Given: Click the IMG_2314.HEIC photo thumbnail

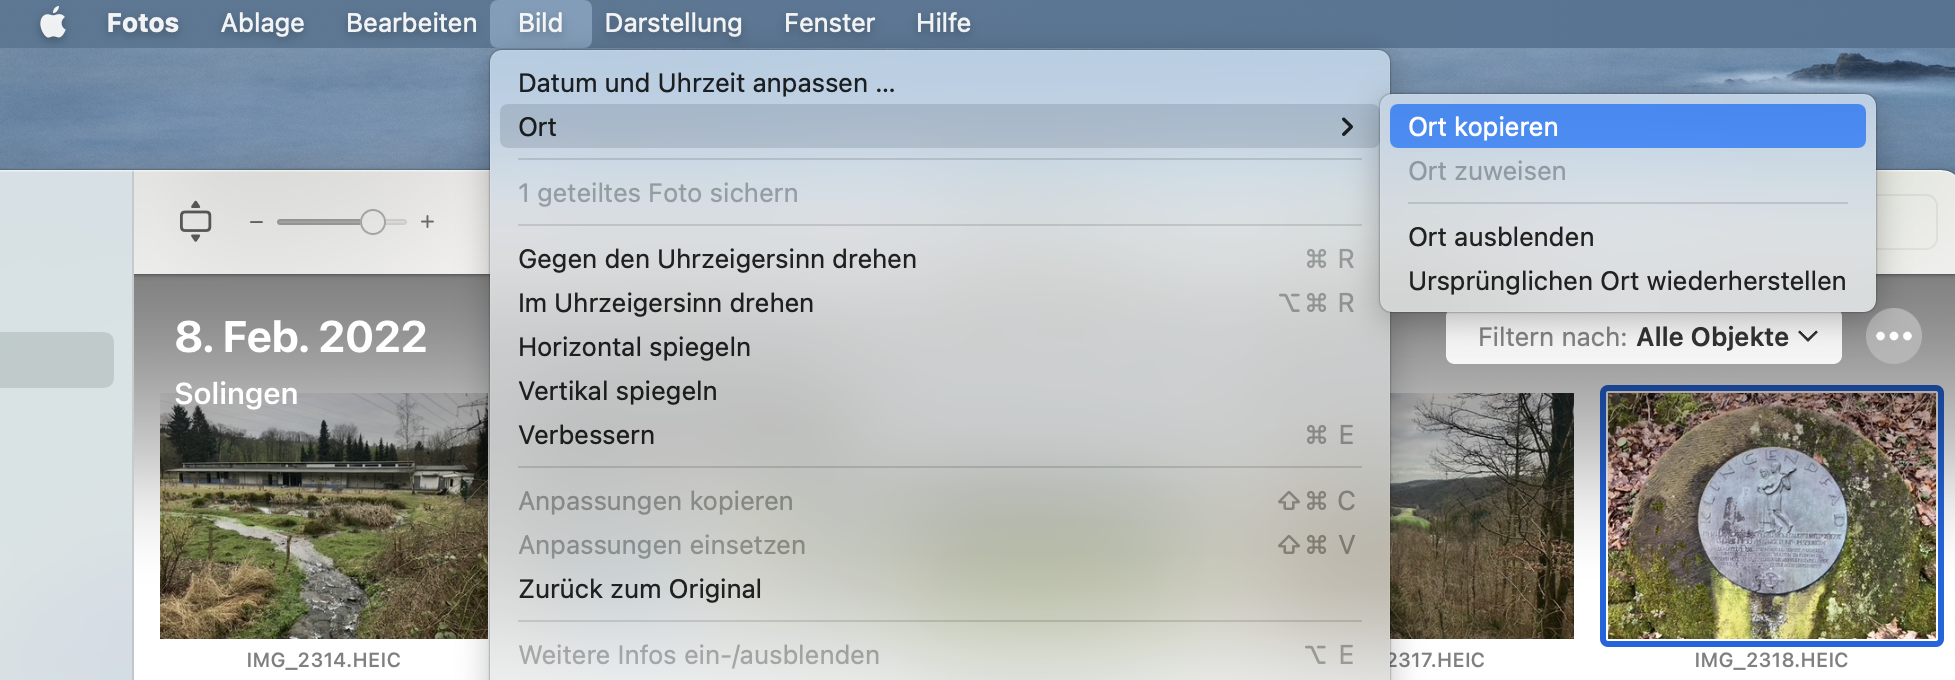Looking at the screenshot, I should pyautogui.click(x=323, y=515).
